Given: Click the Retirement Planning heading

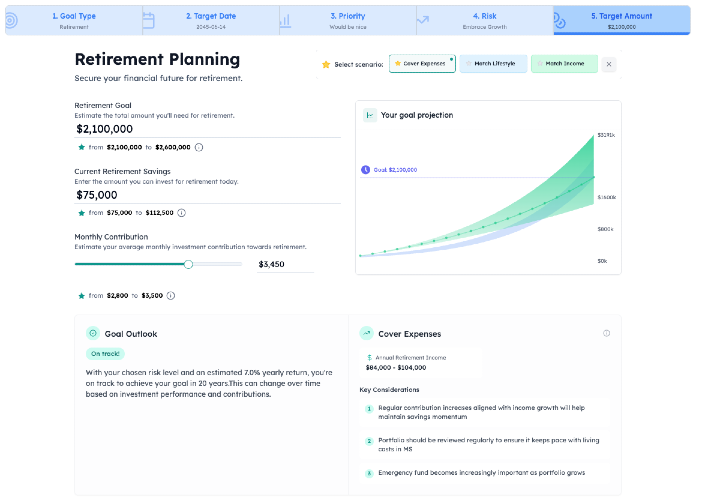Looking at the screenshot, I should (157, 59).
